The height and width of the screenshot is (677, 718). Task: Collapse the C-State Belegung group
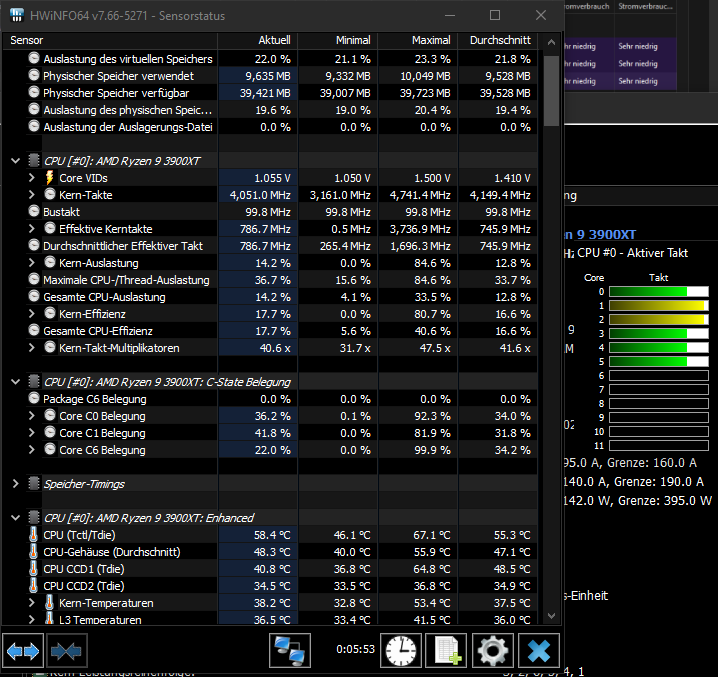(x=16, y=382)
